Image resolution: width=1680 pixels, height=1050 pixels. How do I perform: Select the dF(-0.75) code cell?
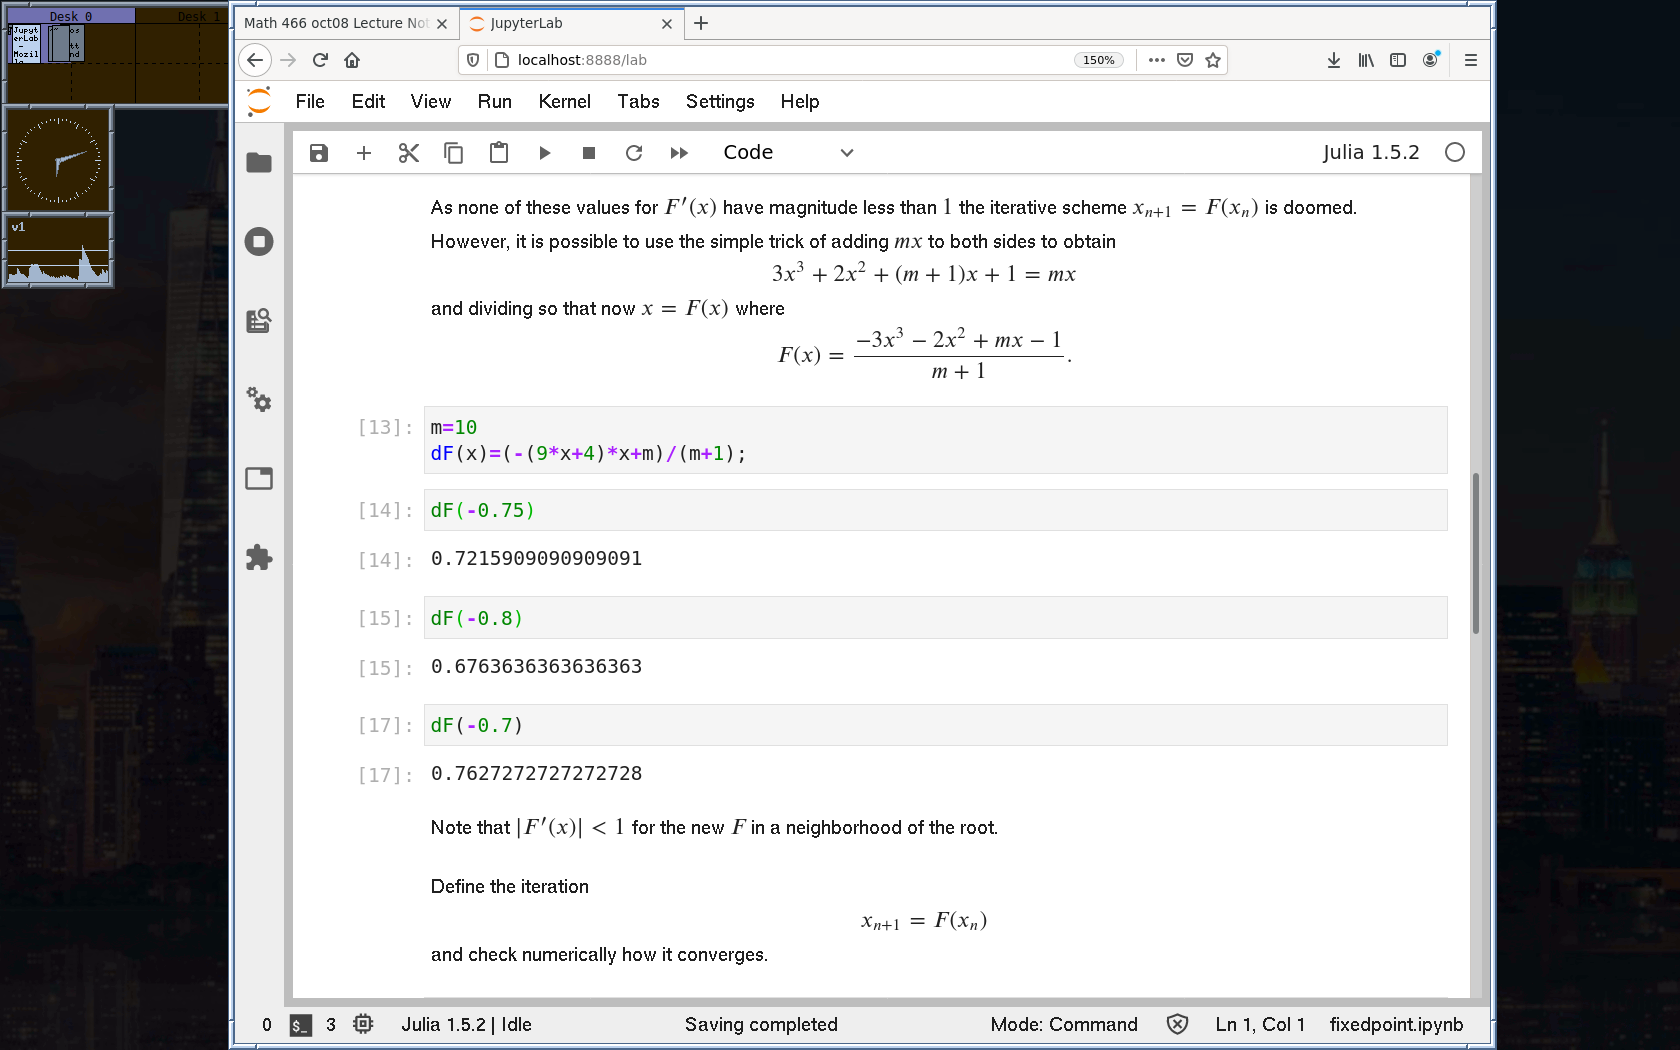934,510
